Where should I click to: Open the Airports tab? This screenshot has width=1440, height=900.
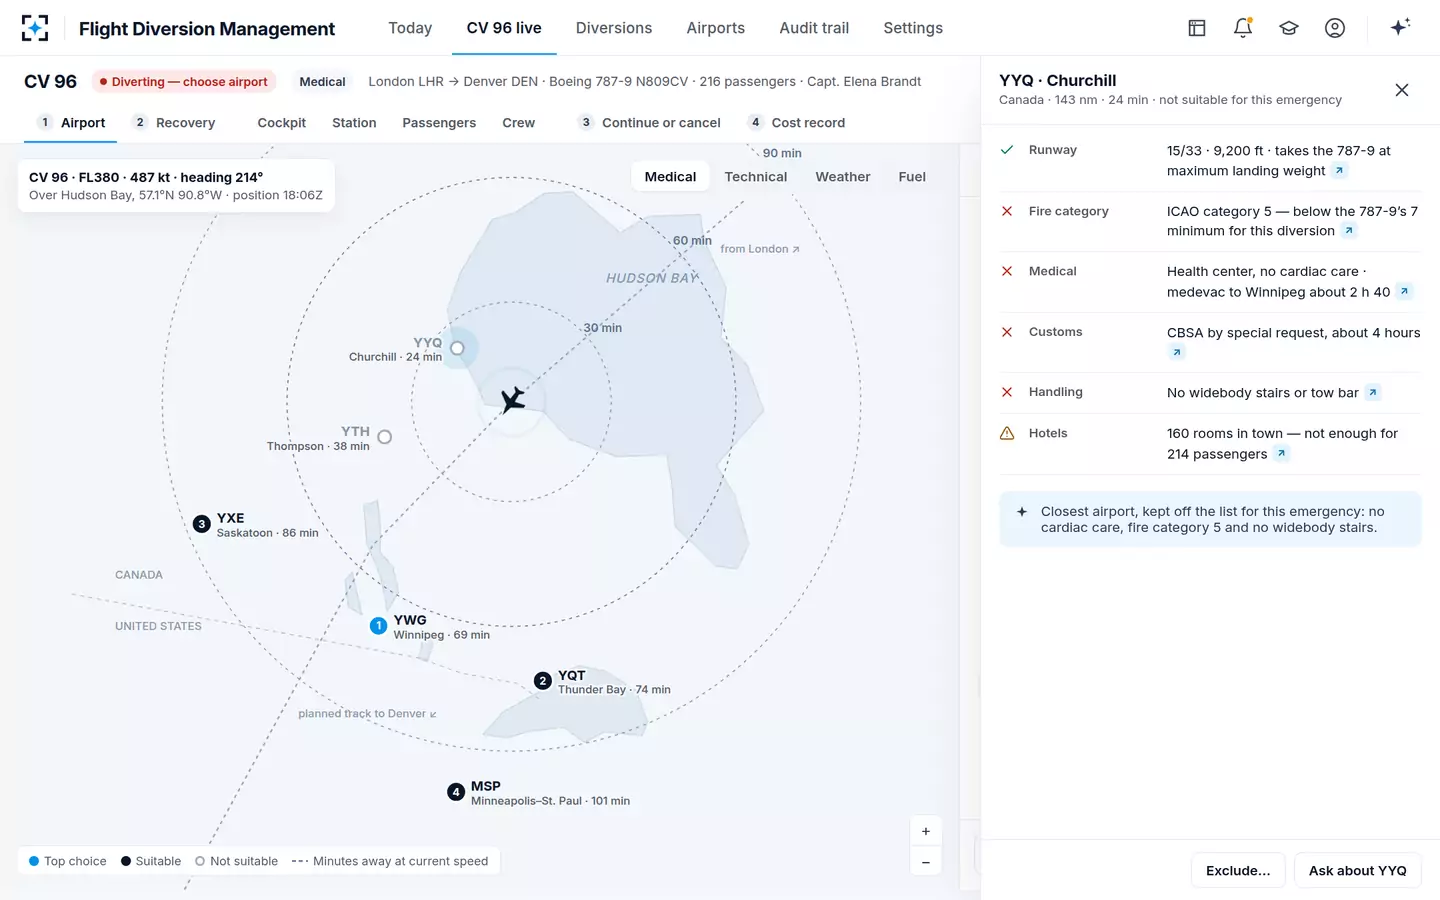tap(716, 28)
